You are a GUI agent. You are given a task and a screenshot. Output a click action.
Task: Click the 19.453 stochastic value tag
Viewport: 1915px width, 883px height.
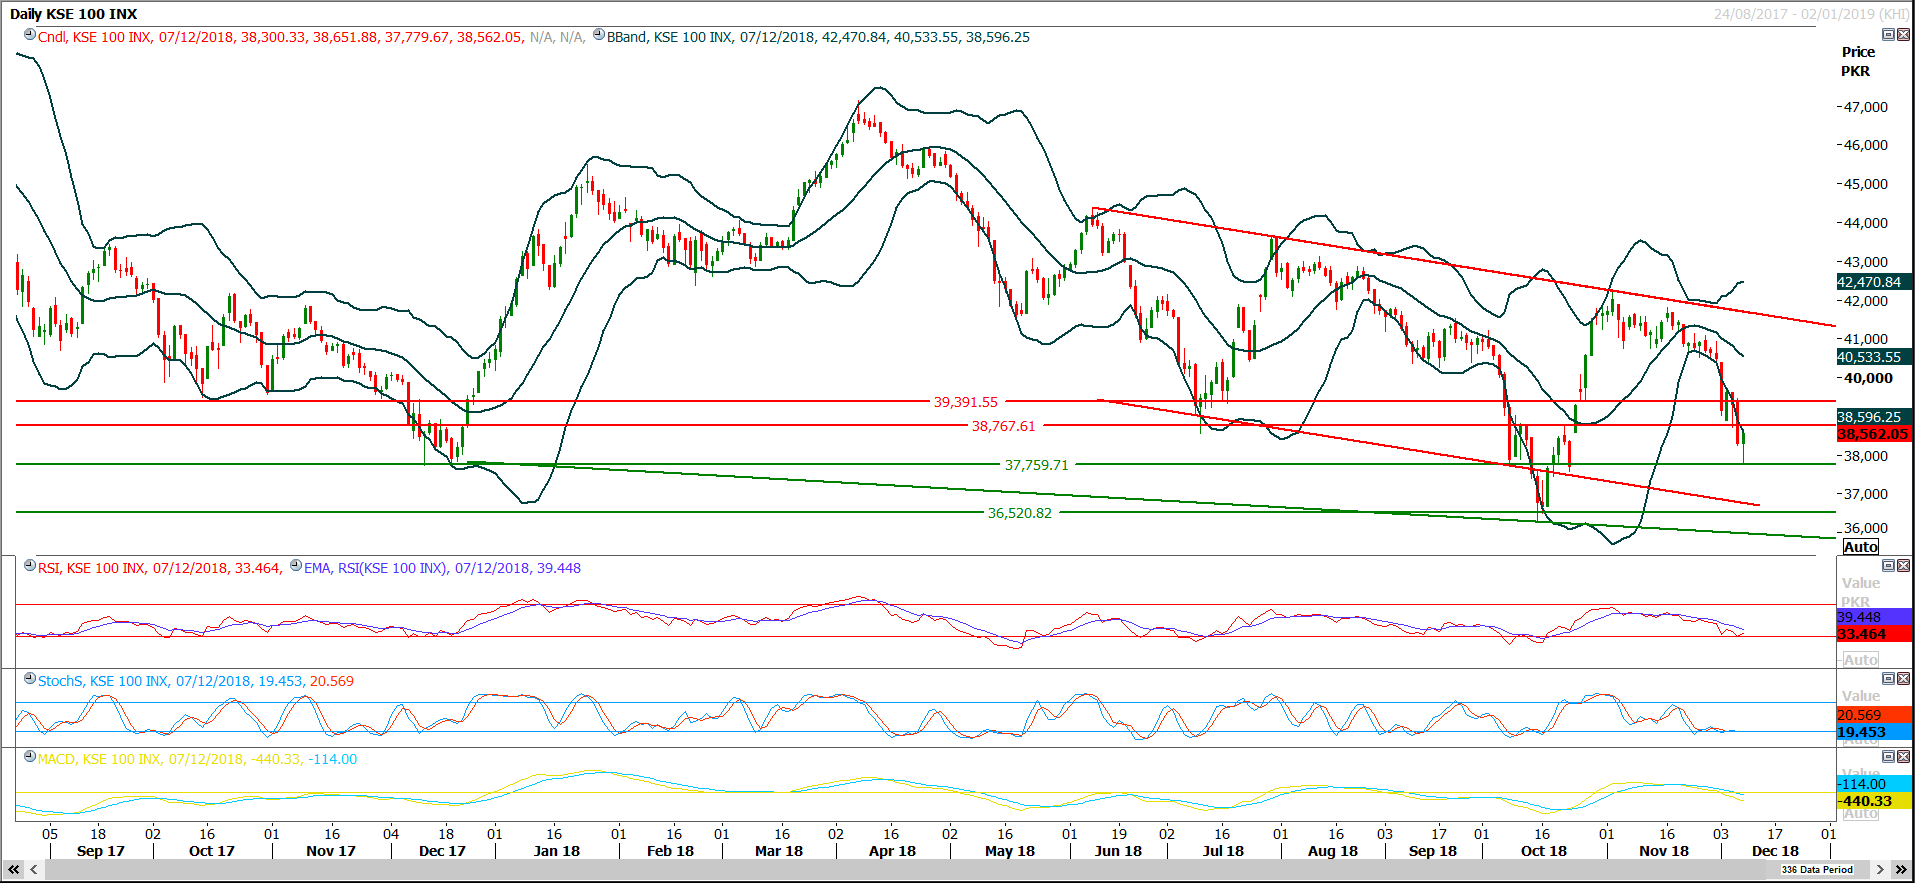[1875, 732]
